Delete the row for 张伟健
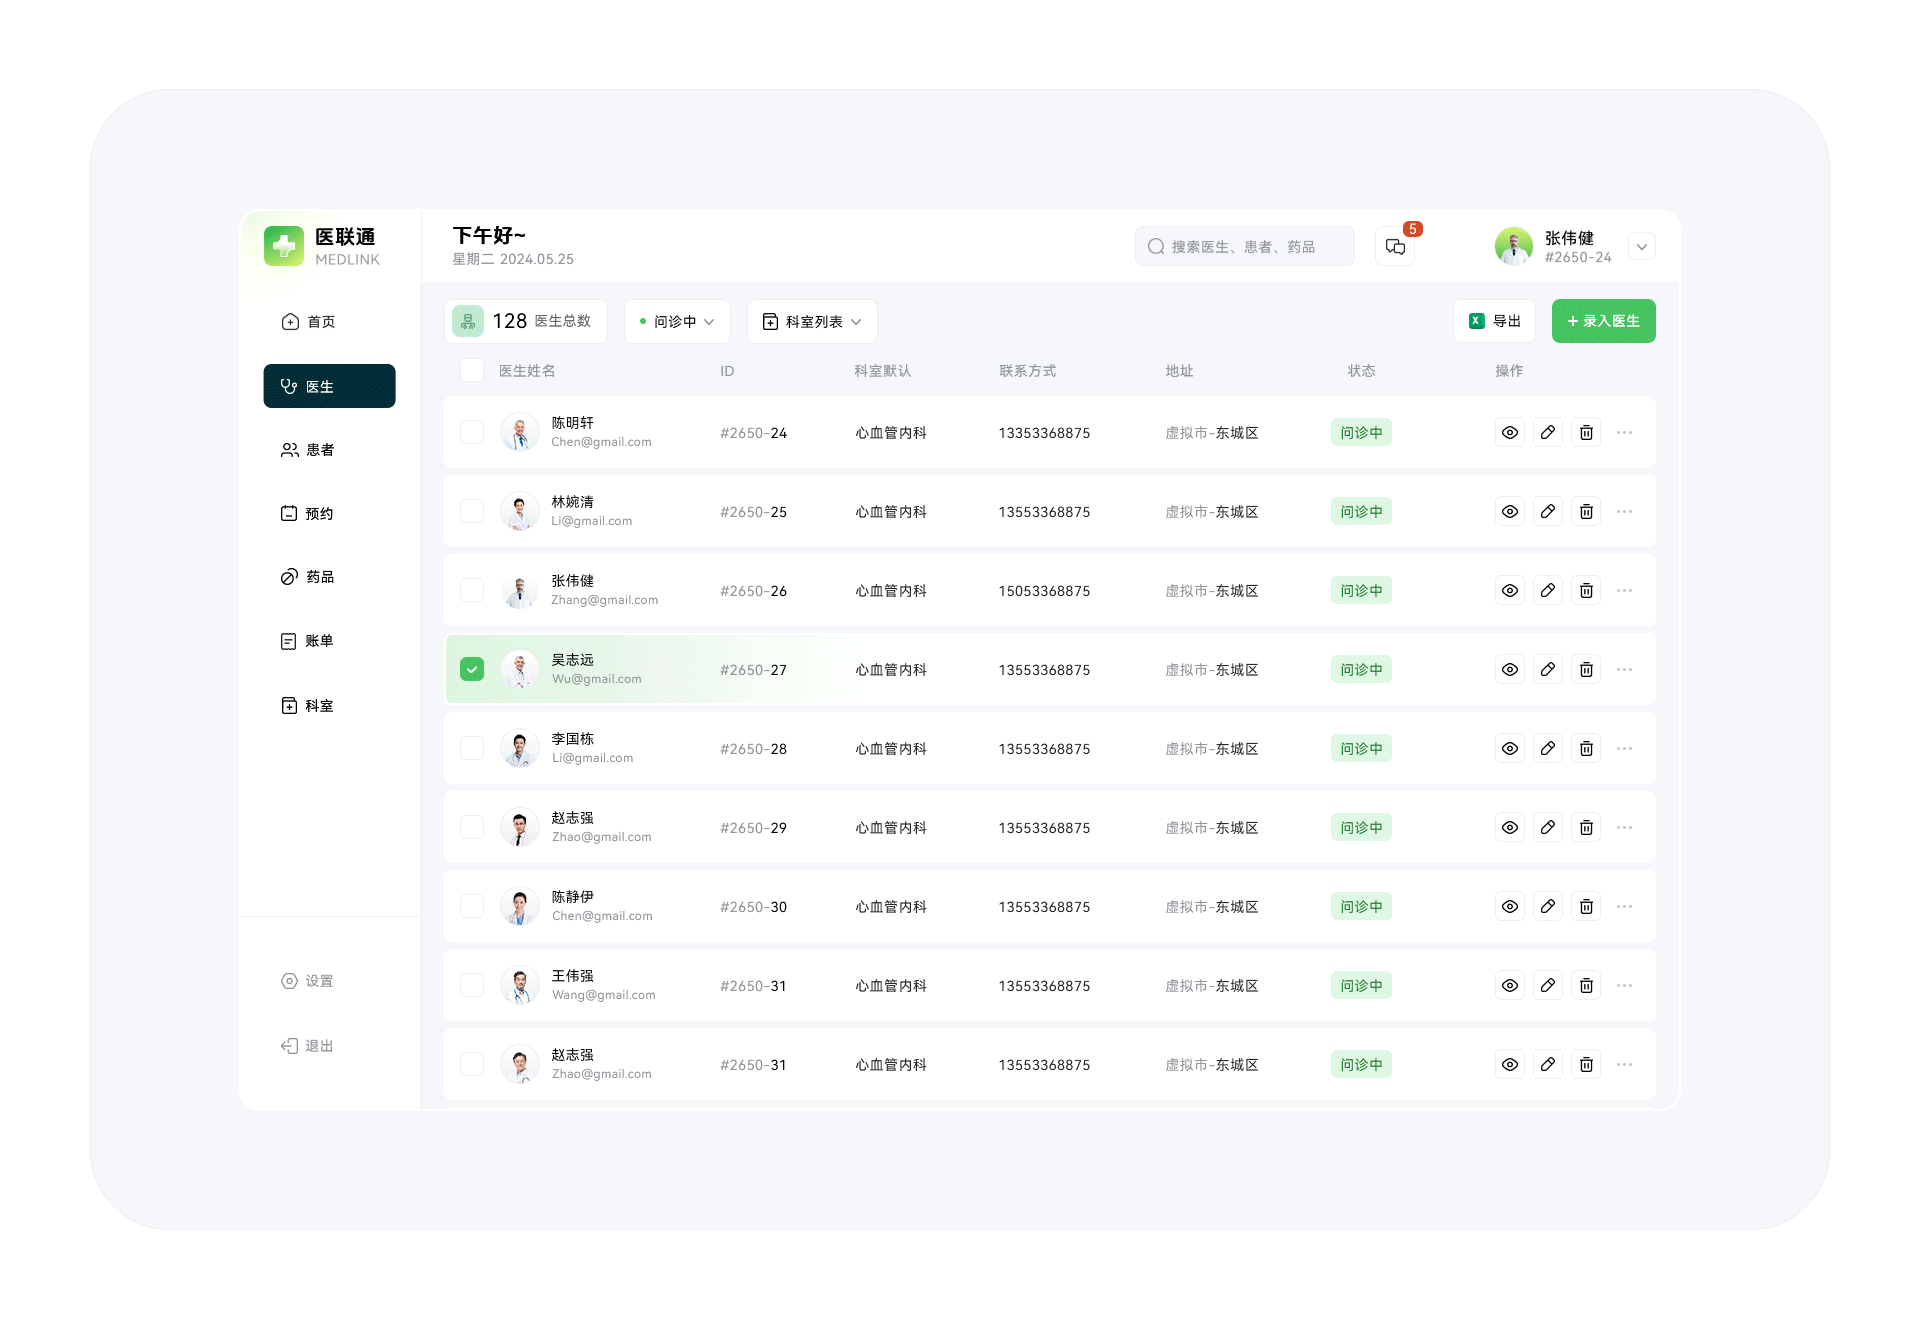Viewport: 1920px width, 1320px height. [1586, 591]
